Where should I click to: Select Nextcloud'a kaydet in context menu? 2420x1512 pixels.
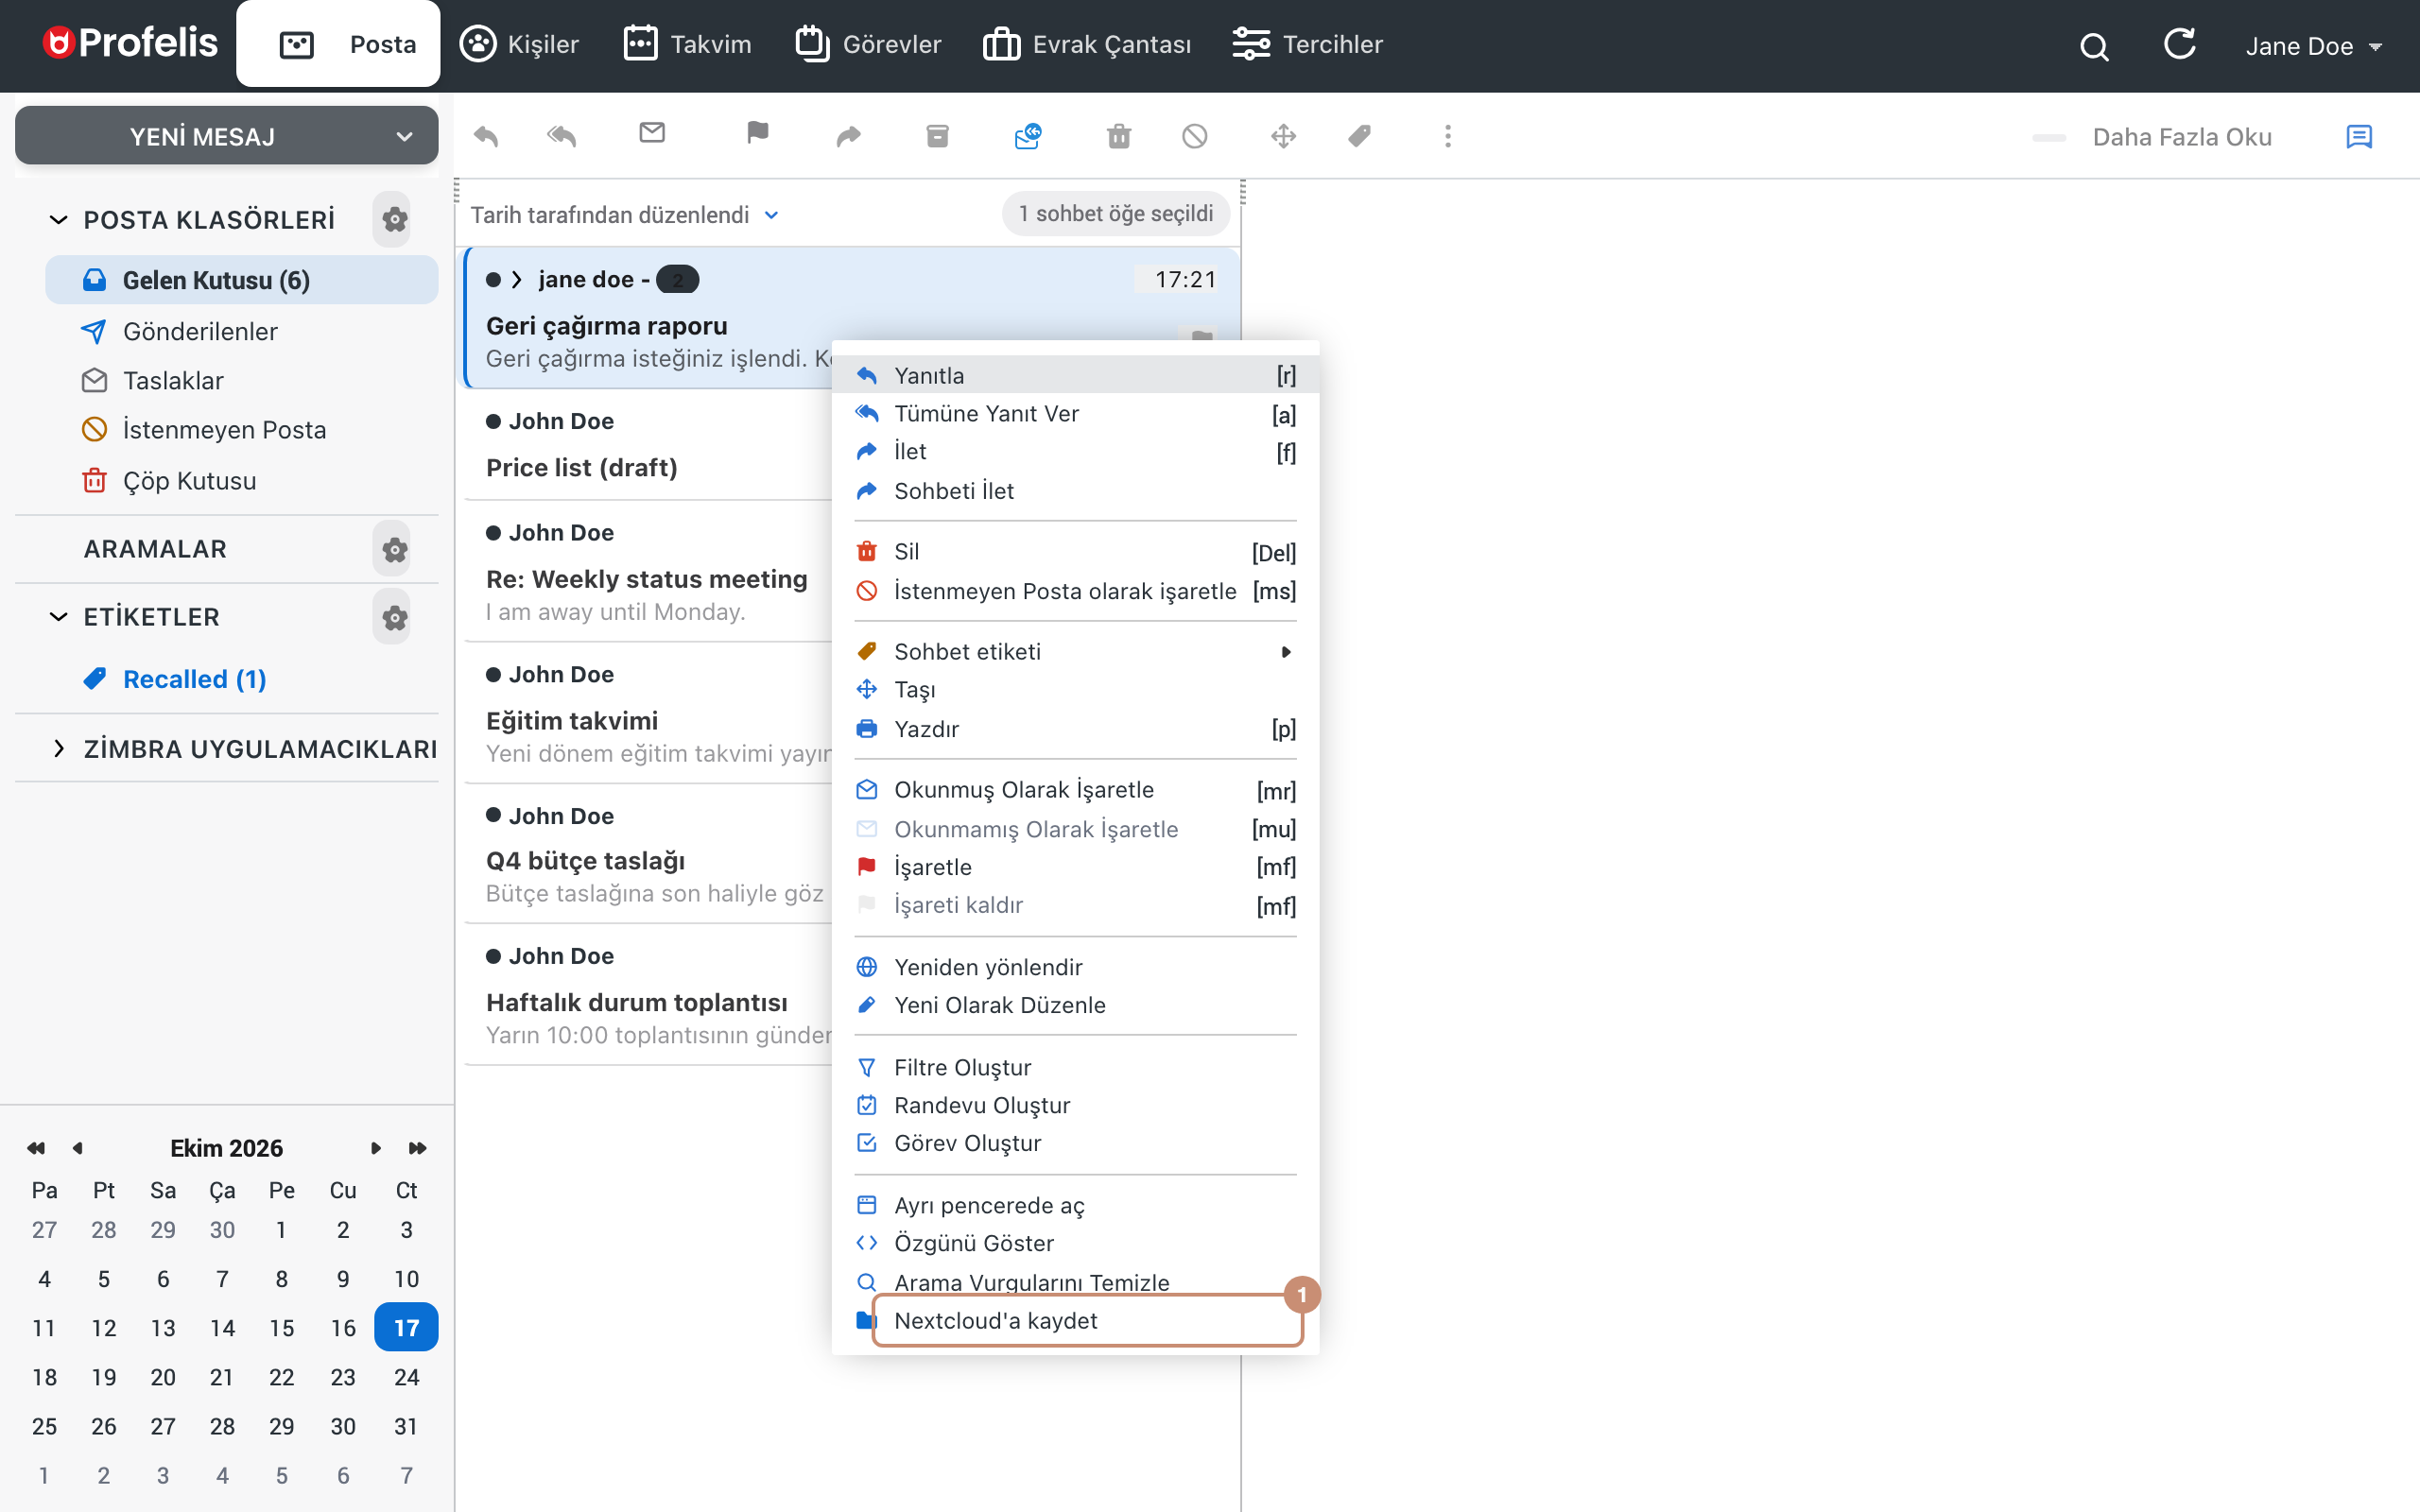point(1075,1320)
